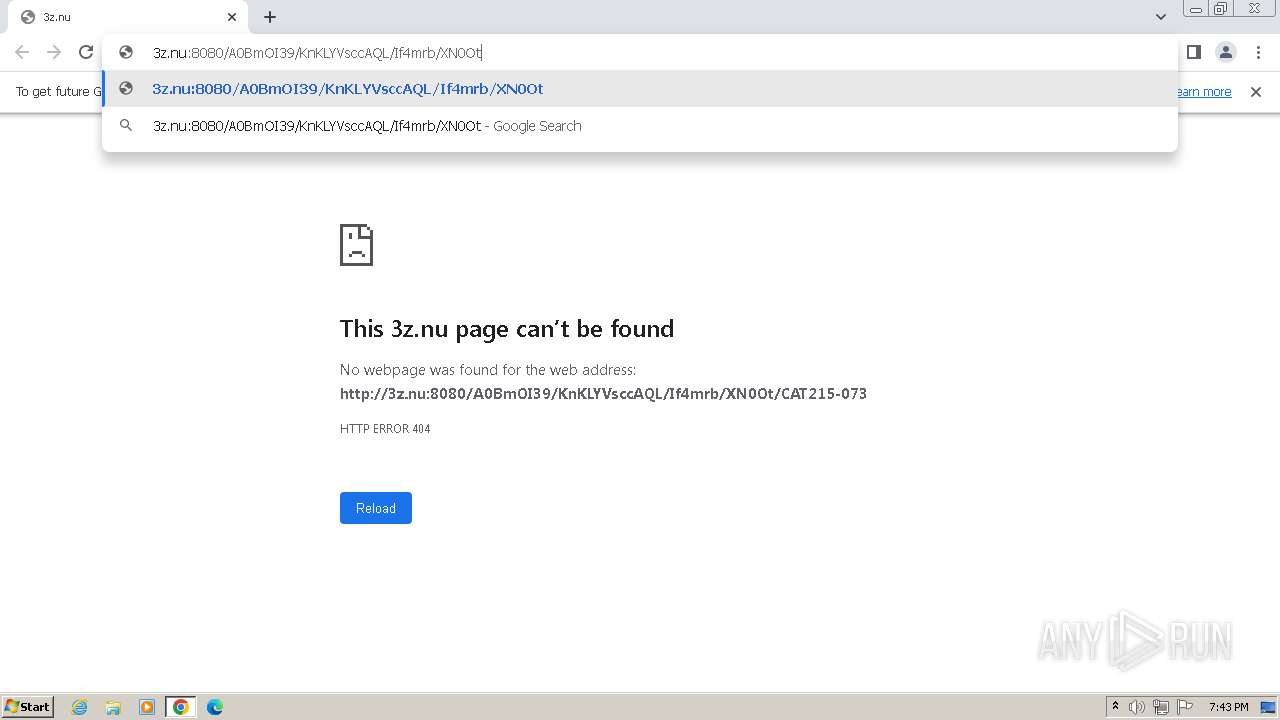Click the address bar URL field
1280x720 pixels.
point(640,53)
